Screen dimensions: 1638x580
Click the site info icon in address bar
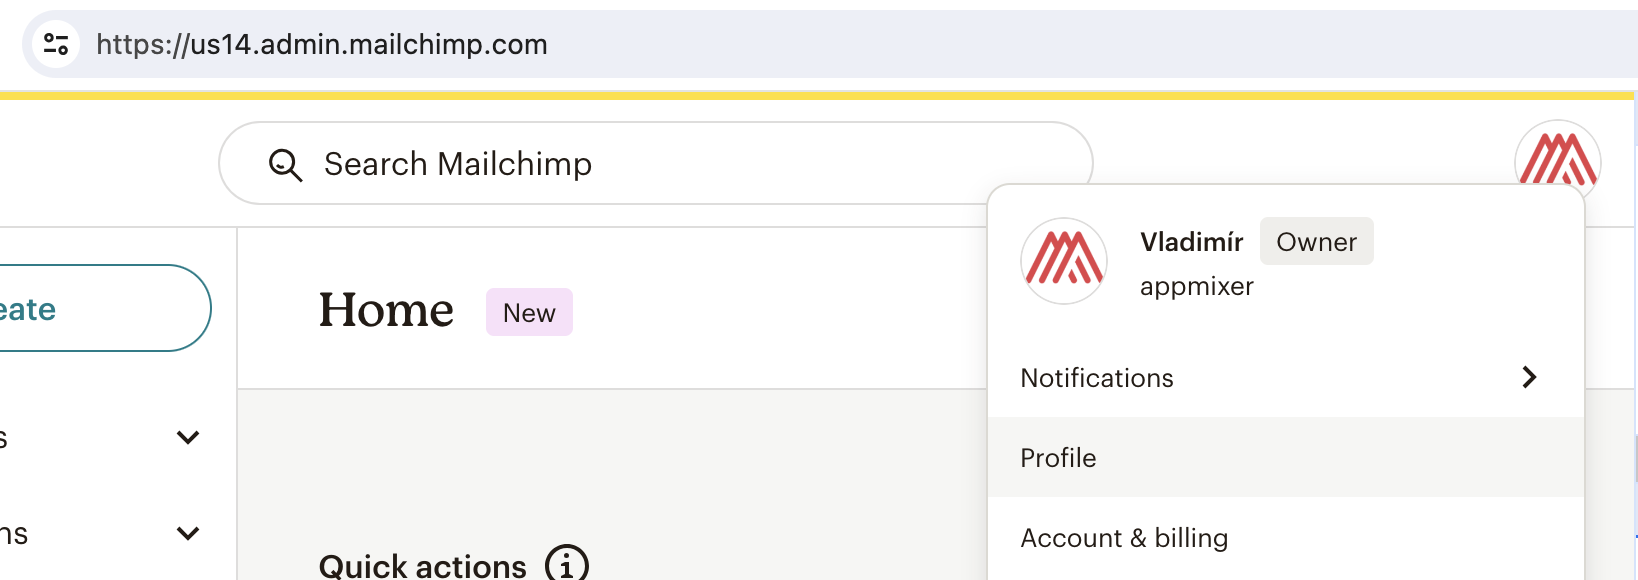coord(56,44)
